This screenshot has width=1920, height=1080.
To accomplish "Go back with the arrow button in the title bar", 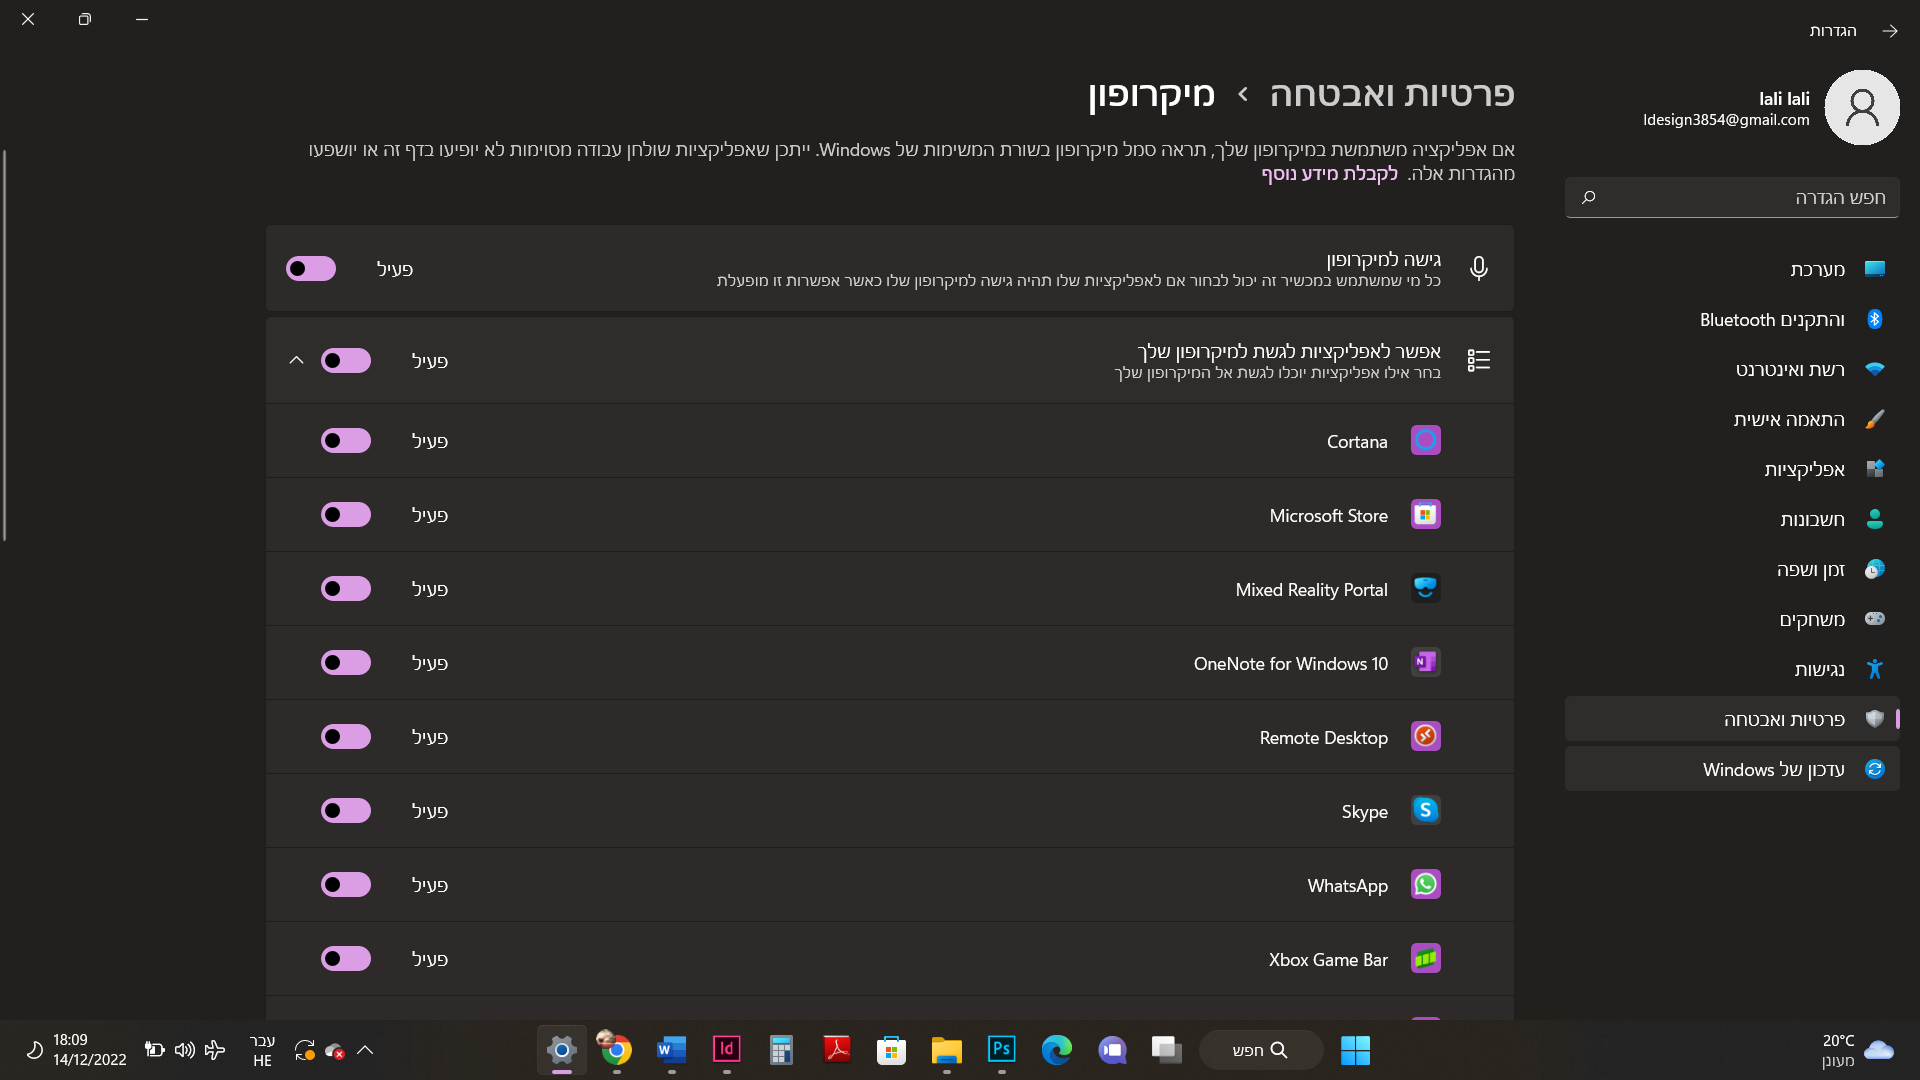I will tap(1889, 31).
